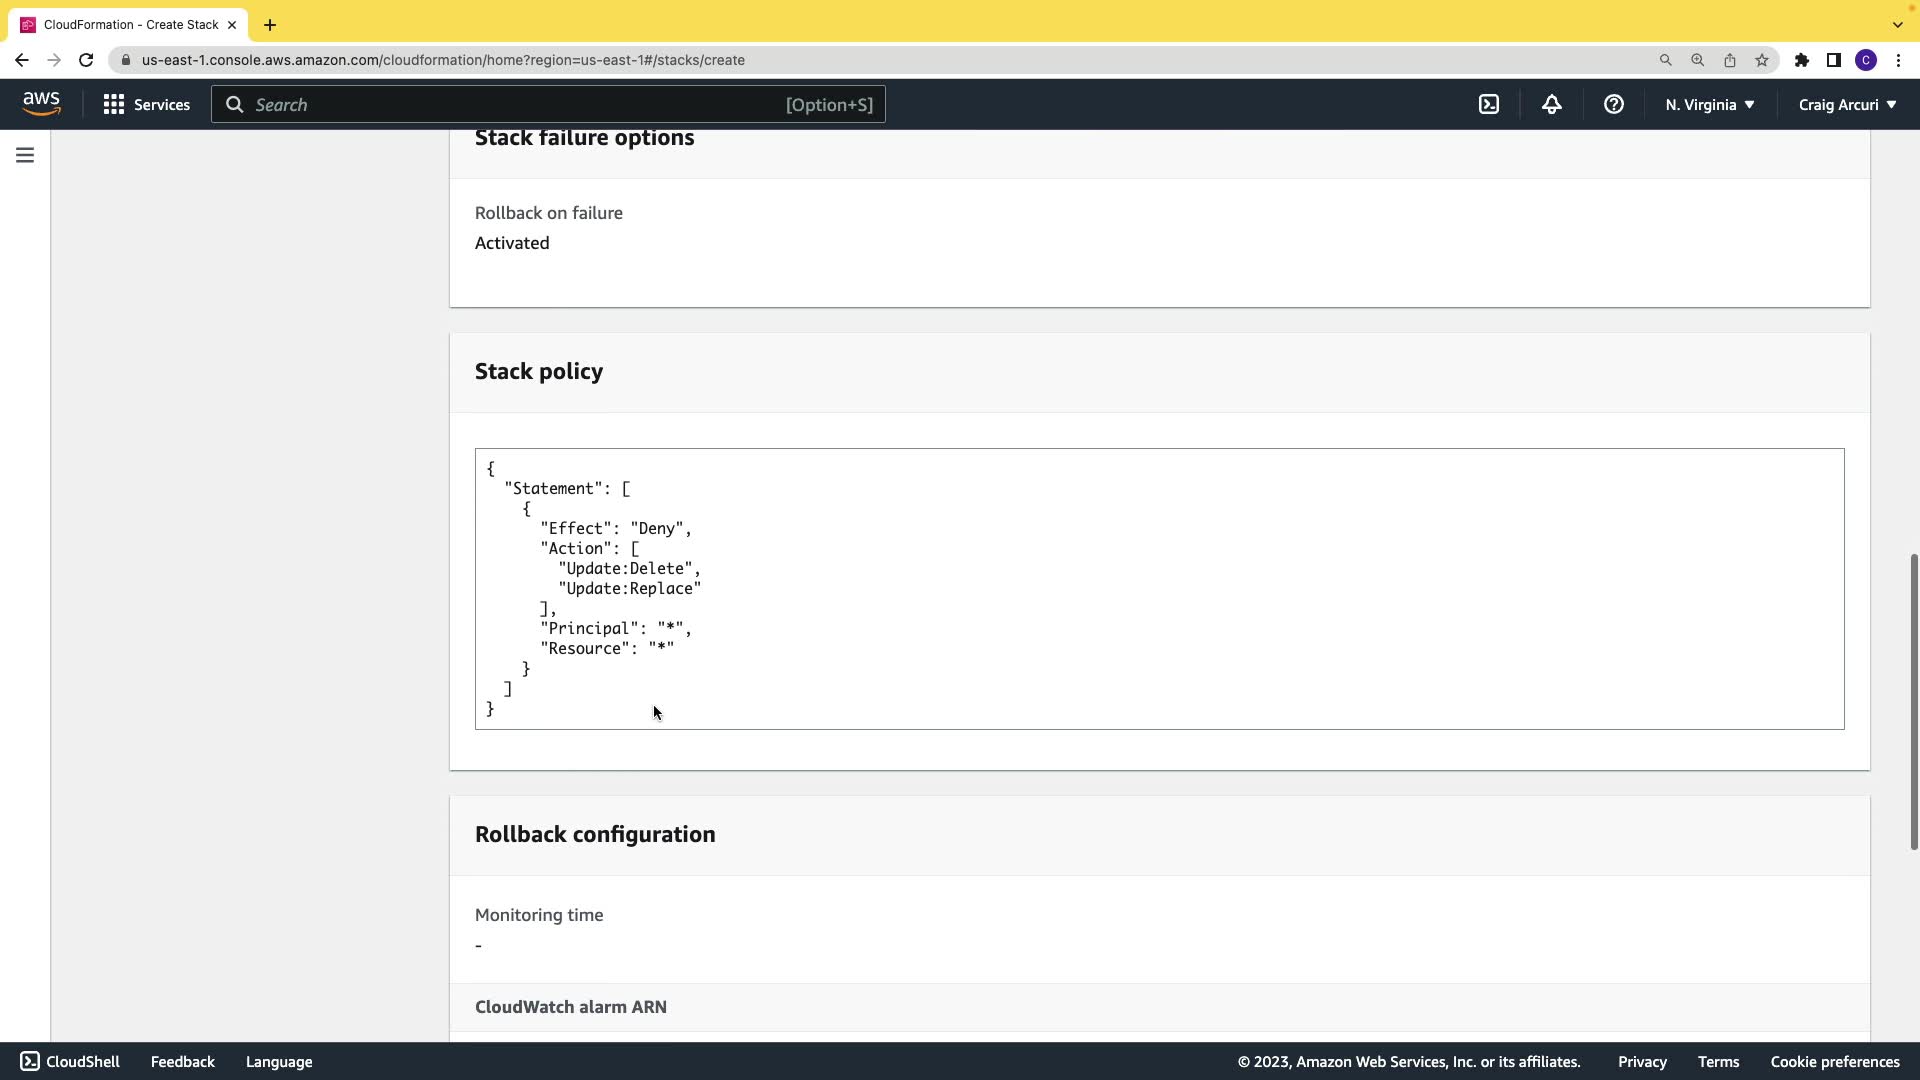Screen dimensions: 1920x1080
Task: Open the browser extensions puzzle icon
Action: click(1801, 60)
